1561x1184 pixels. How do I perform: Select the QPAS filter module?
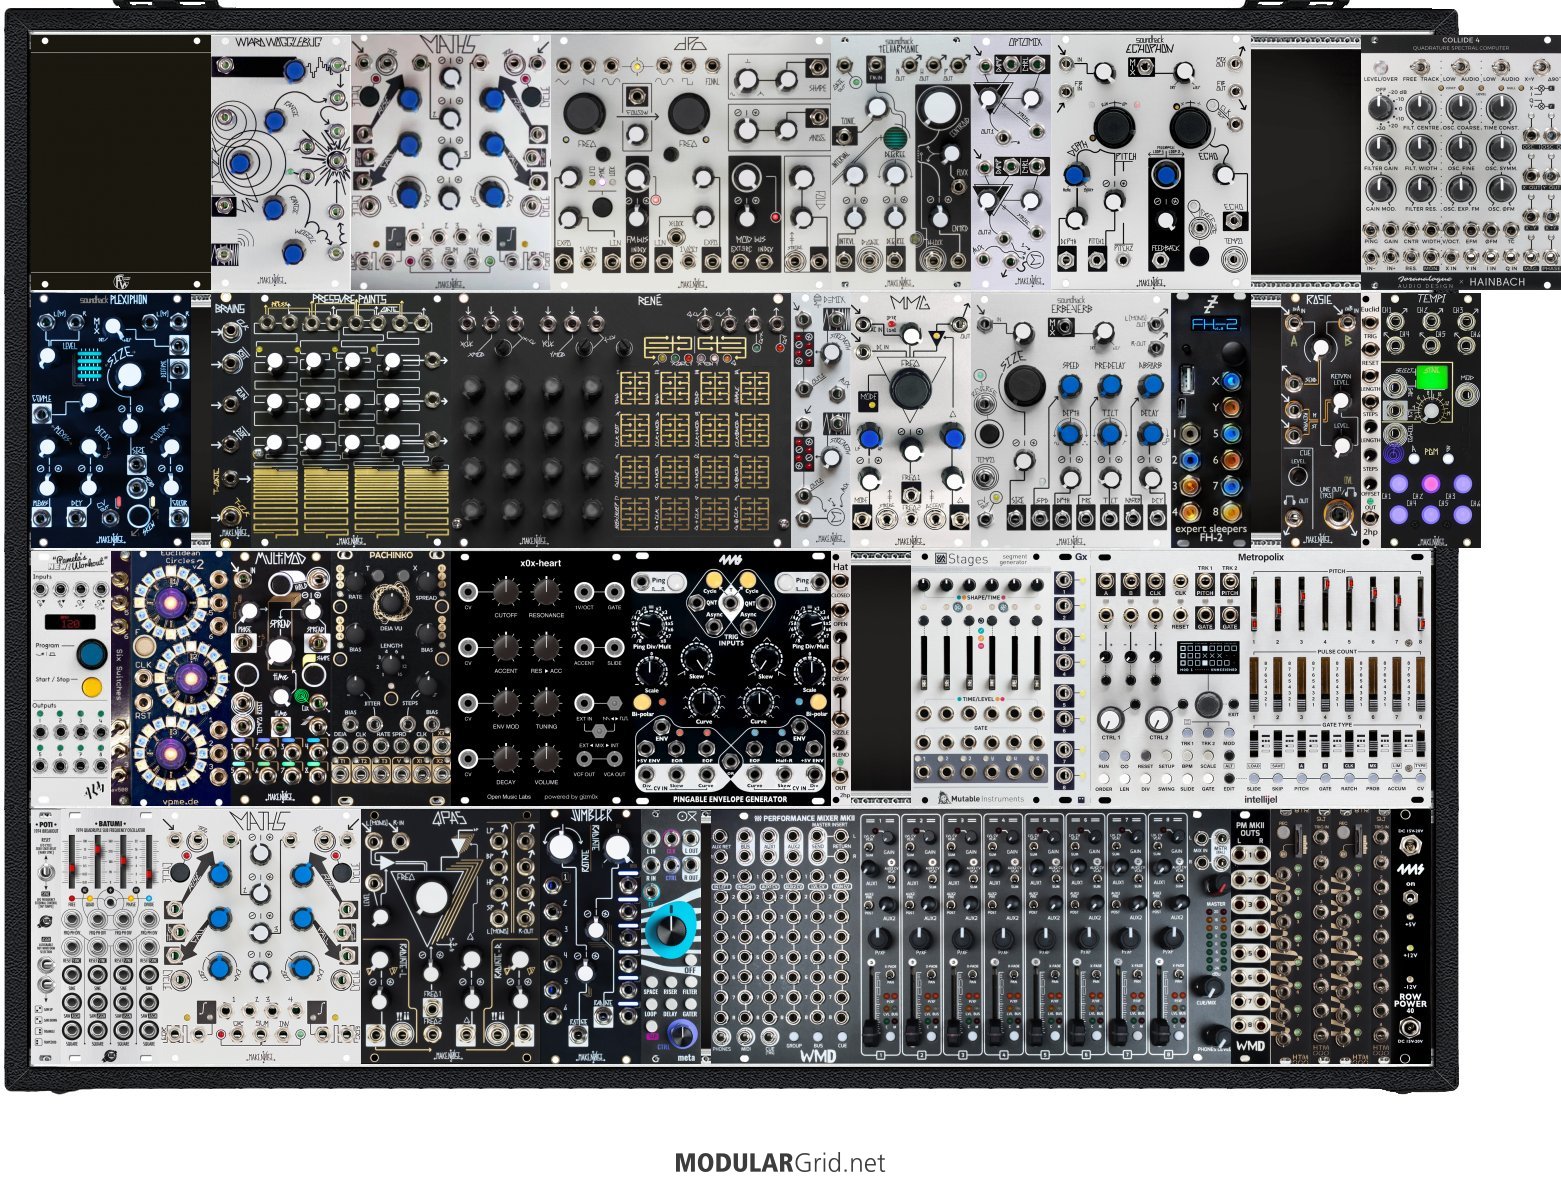451,935
